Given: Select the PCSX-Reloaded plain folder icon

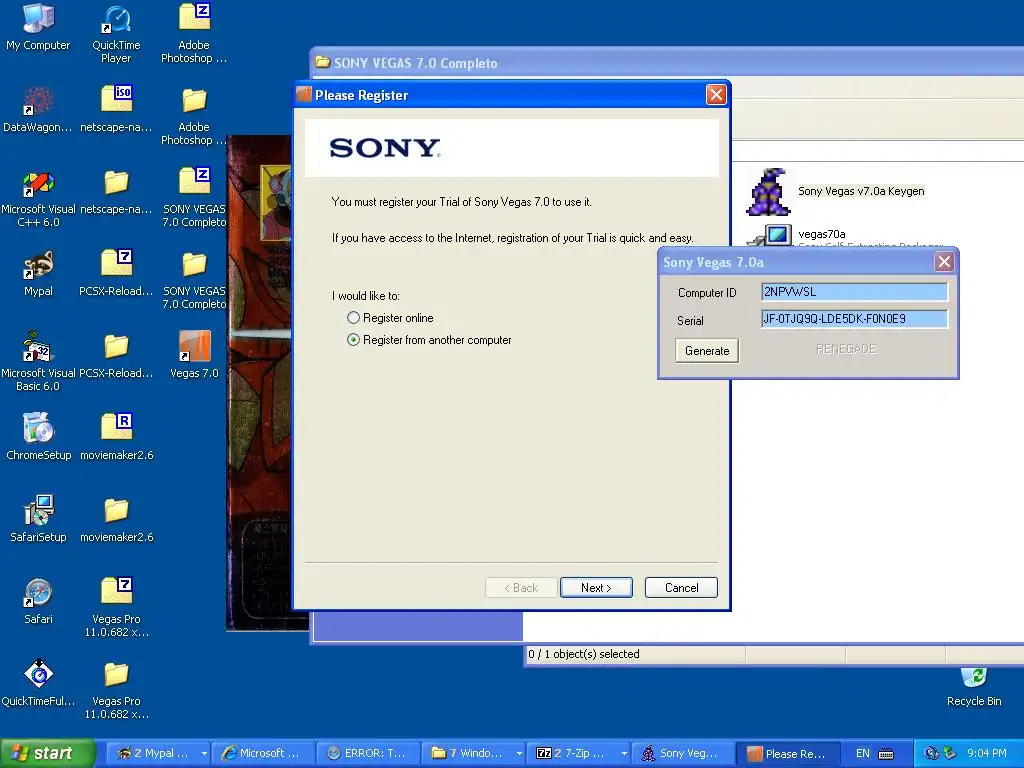Looking at the screenshot, I should 116,355.
